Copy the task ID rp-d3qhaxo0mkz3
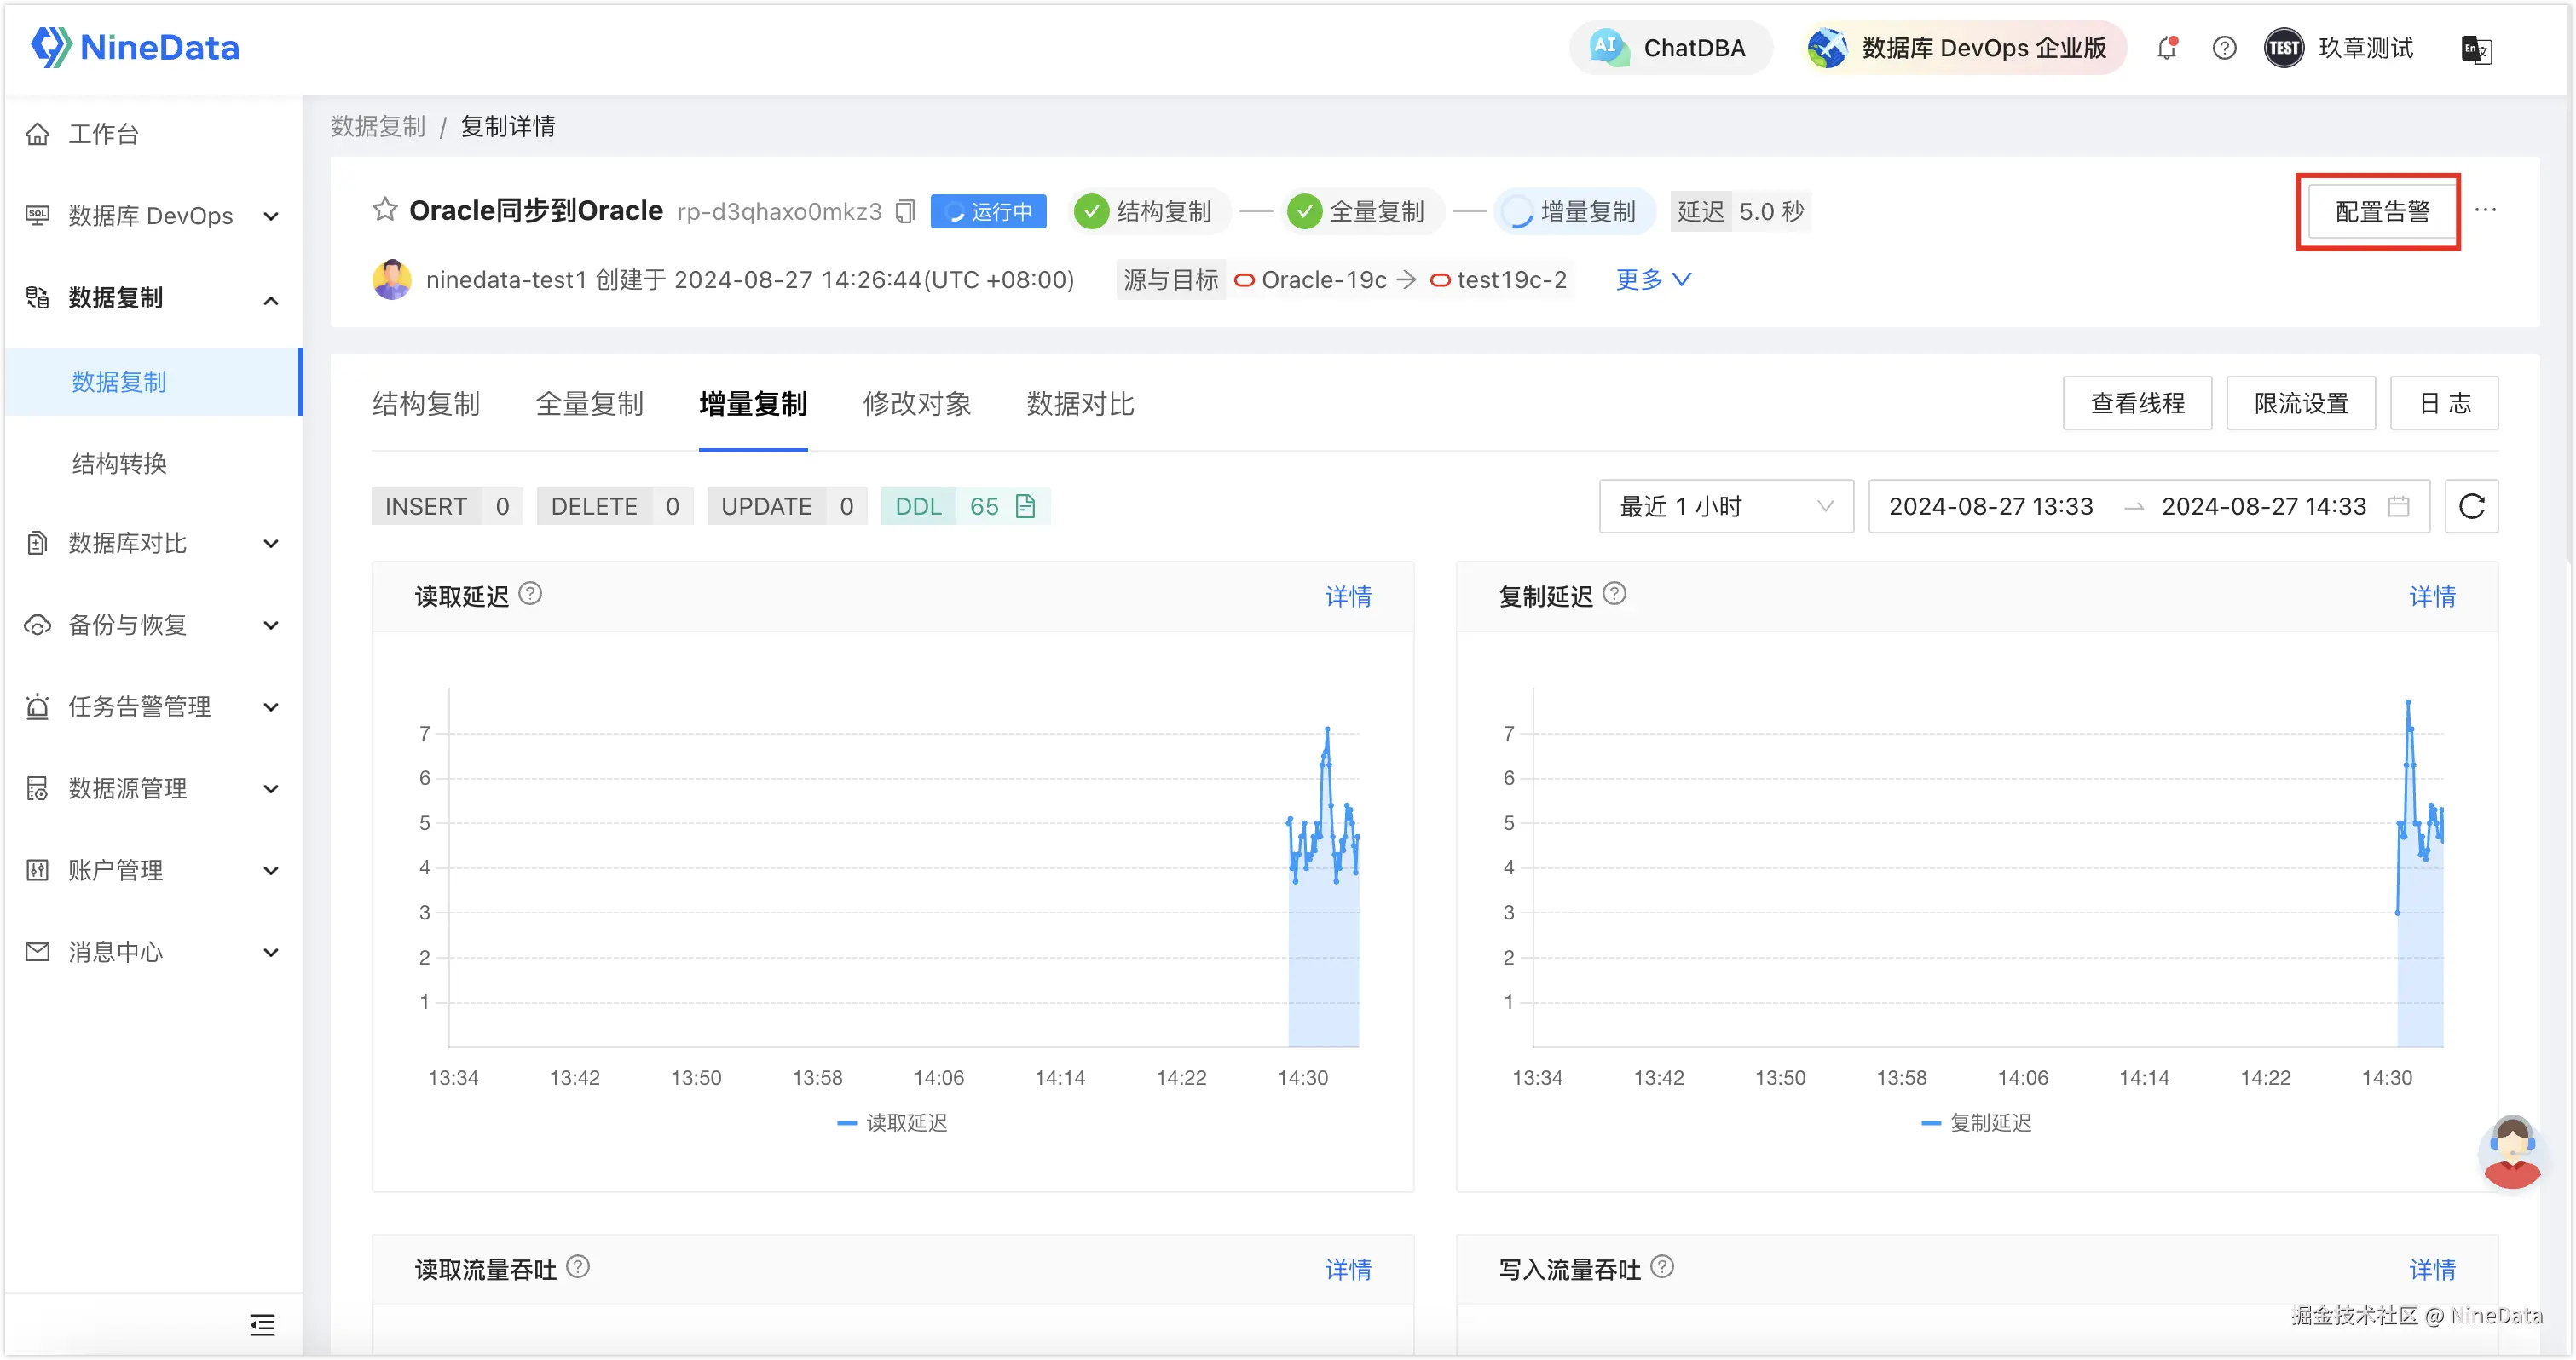Viewport: 2576px width, 1360px height. (905, 212)
